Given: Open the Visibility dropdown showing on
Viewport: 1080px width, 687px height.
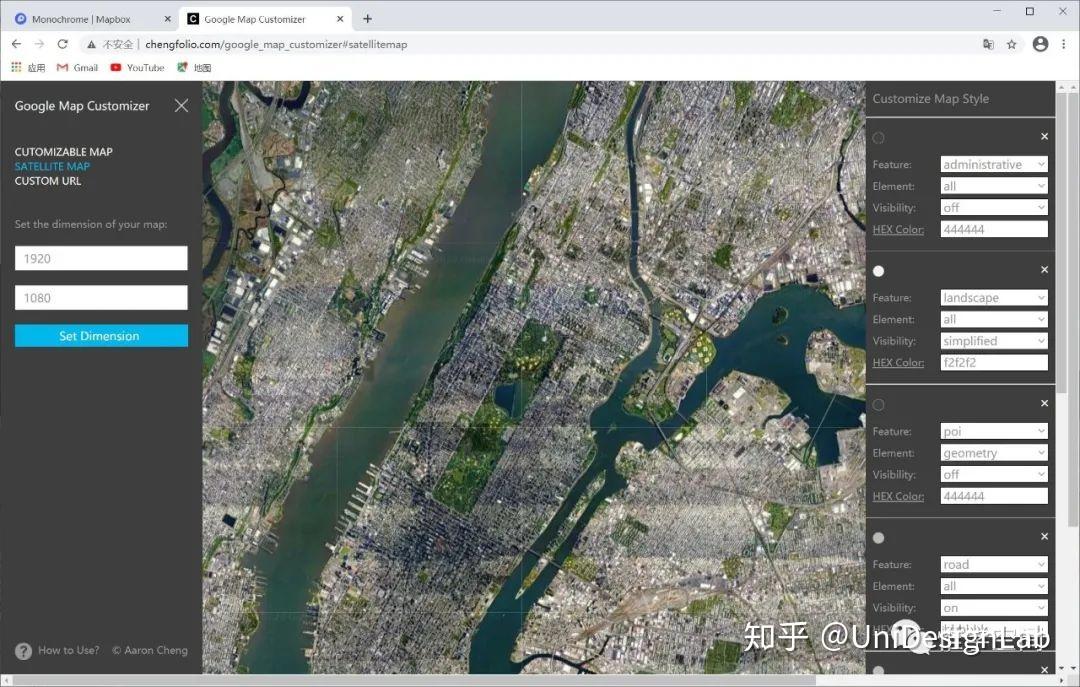Looking at the screenshot, I should (x=994, y=608).
